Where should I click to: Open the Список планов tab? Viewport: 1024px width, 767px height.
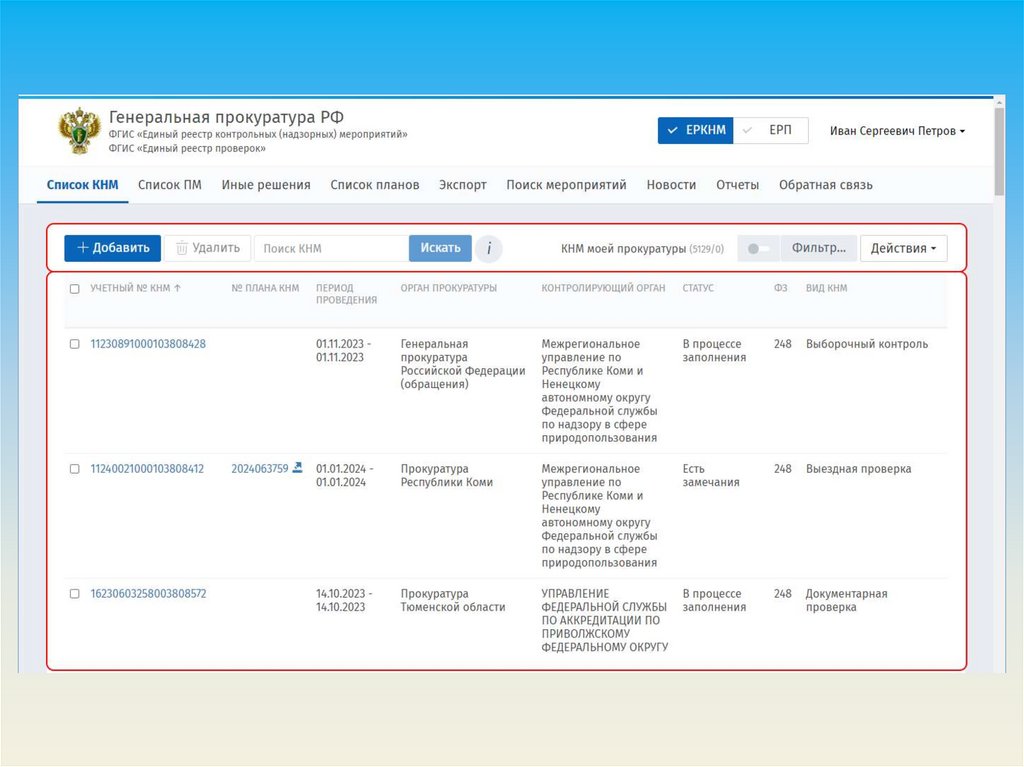[375, 185]
